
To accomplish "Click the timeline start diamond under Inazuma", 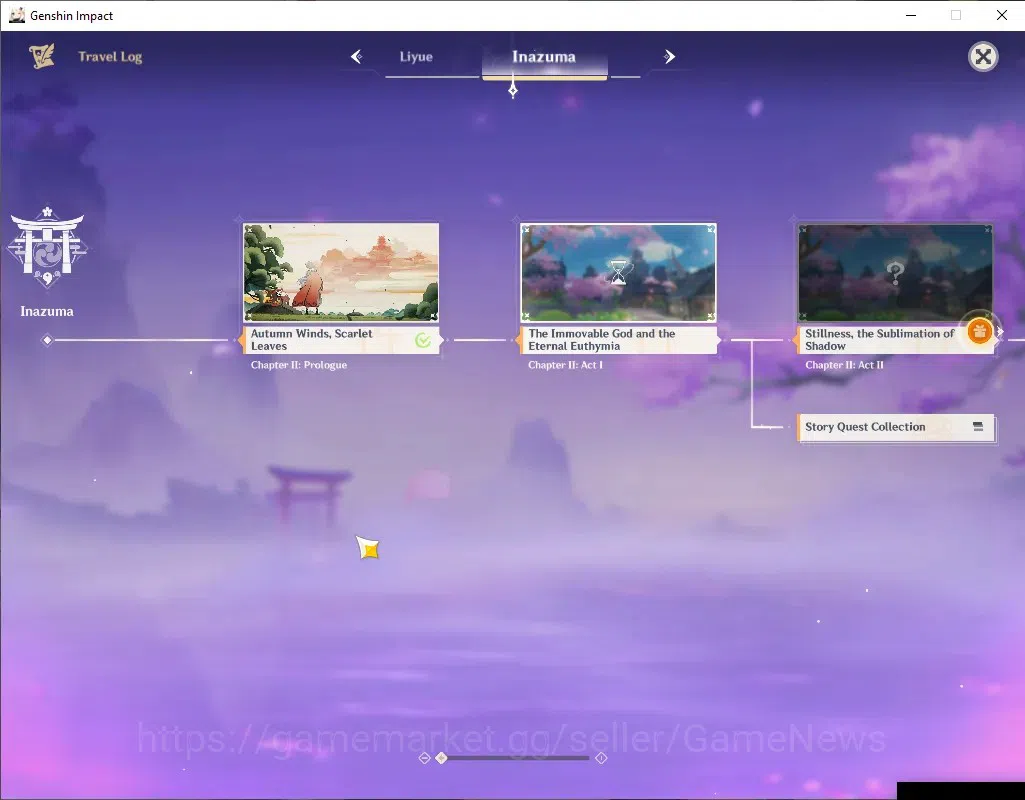I will tap(47, 340).
